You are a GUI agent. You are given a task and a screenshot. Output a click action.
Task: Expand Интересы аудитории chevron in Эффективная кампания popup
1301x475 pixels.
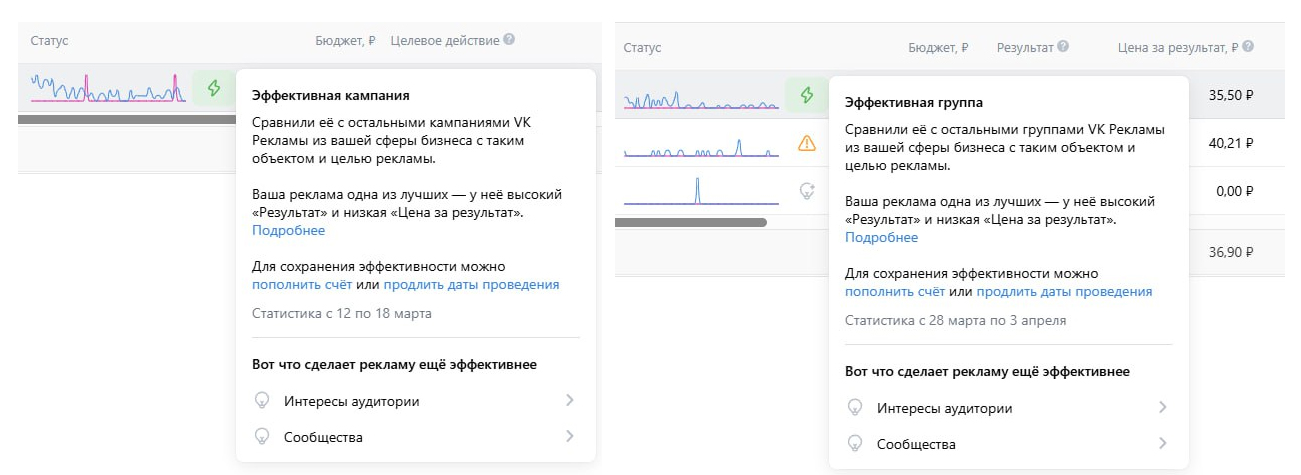pyautogui.click(x=569, y=401)
